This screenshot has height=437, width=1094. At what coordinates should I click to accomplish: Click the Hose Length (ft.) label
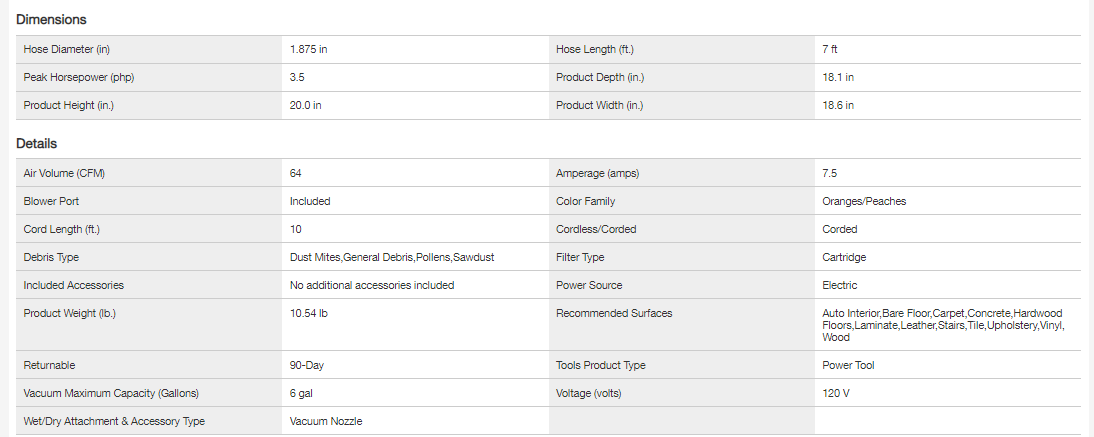594,49
